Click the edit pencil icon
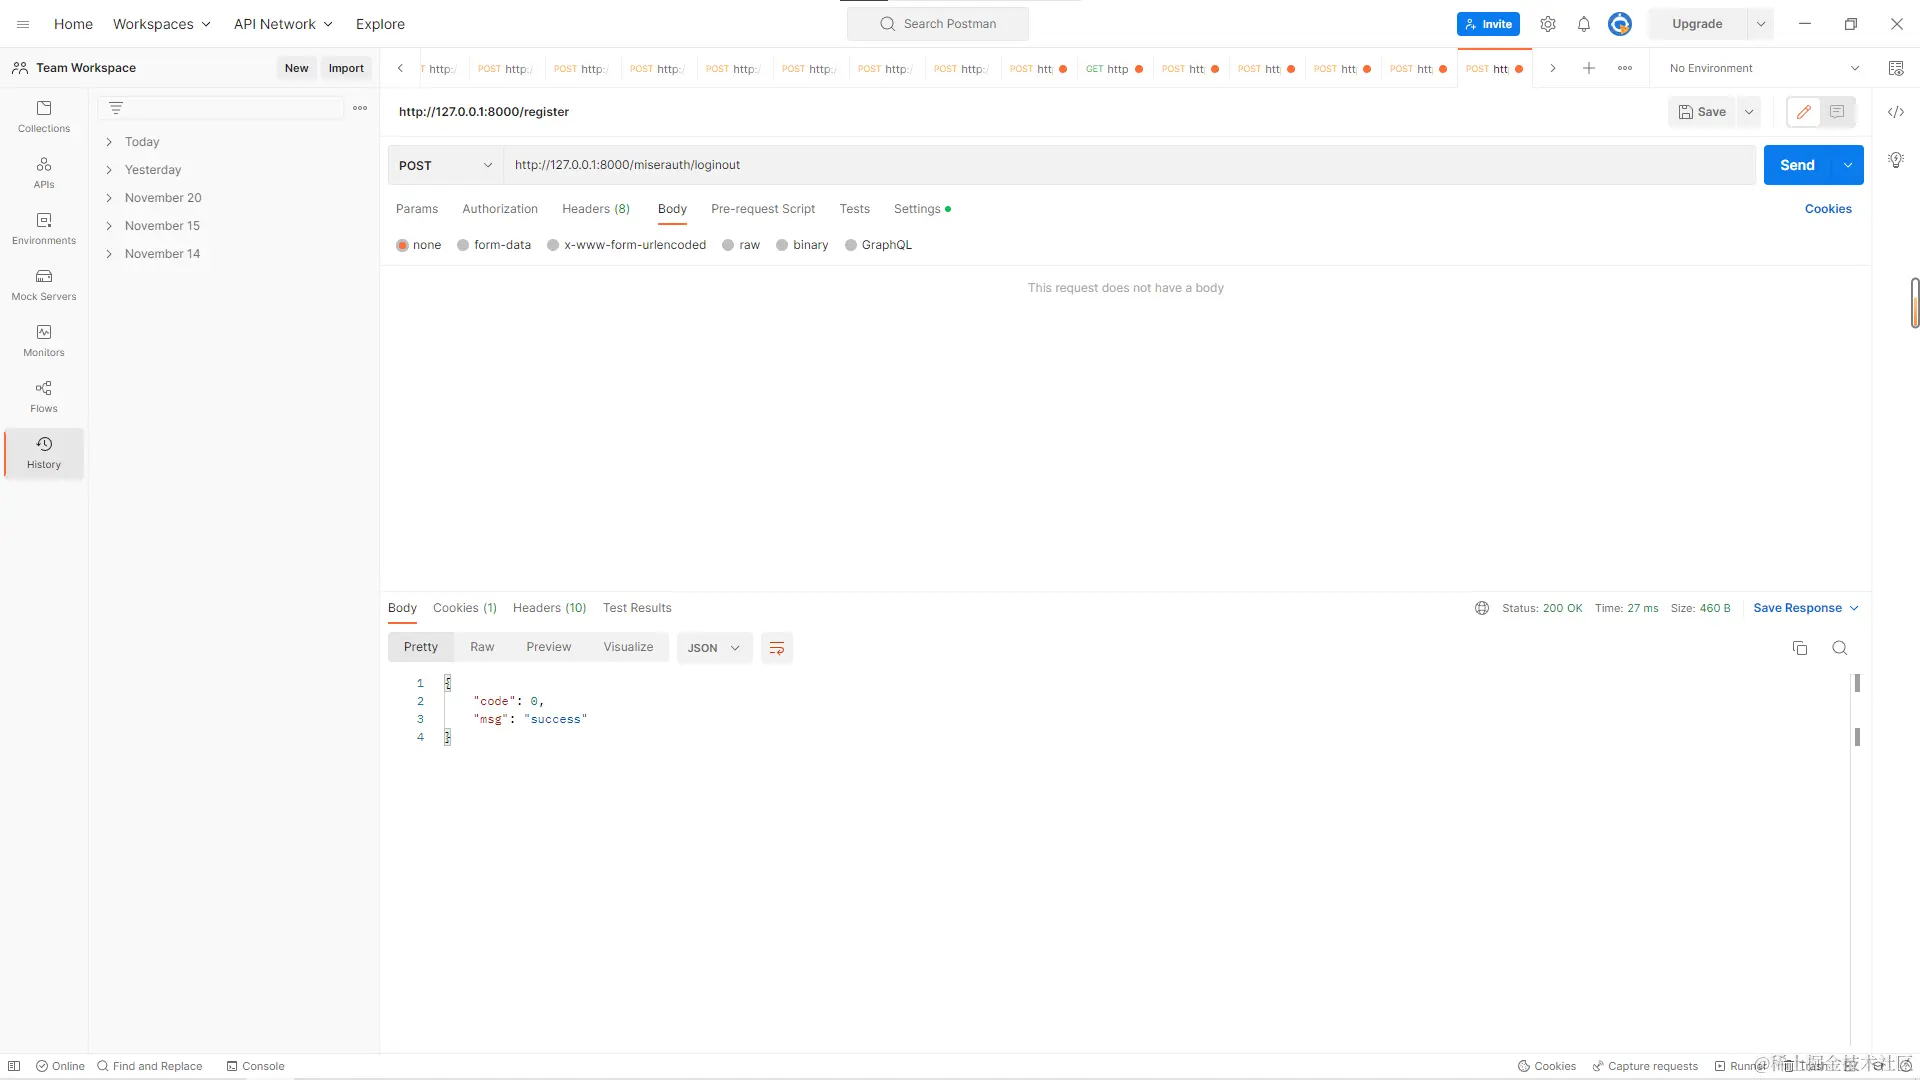The image size is (1920, 1080). [x=1804, y=112]
